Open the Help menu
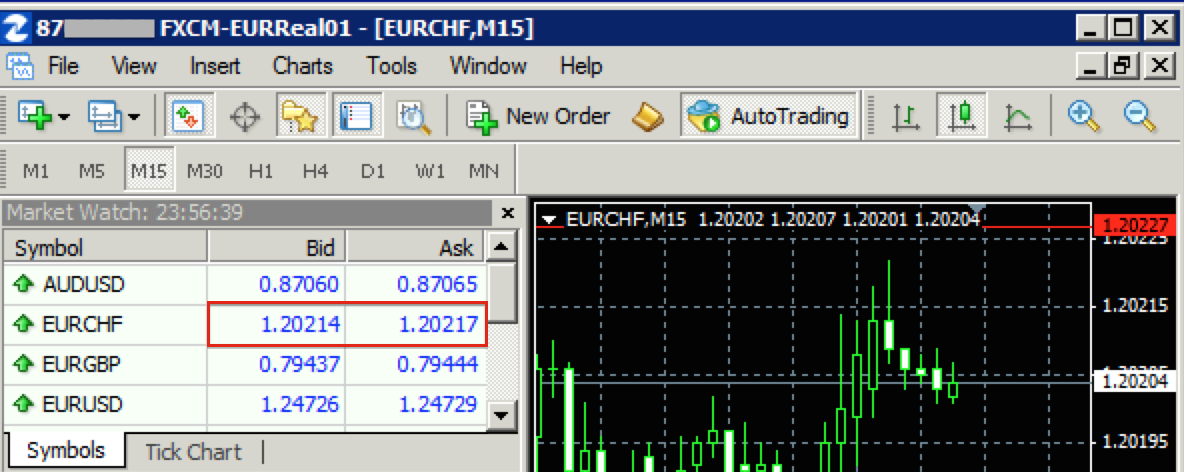Screen dimensions: 1184x472 coord(581,66)
